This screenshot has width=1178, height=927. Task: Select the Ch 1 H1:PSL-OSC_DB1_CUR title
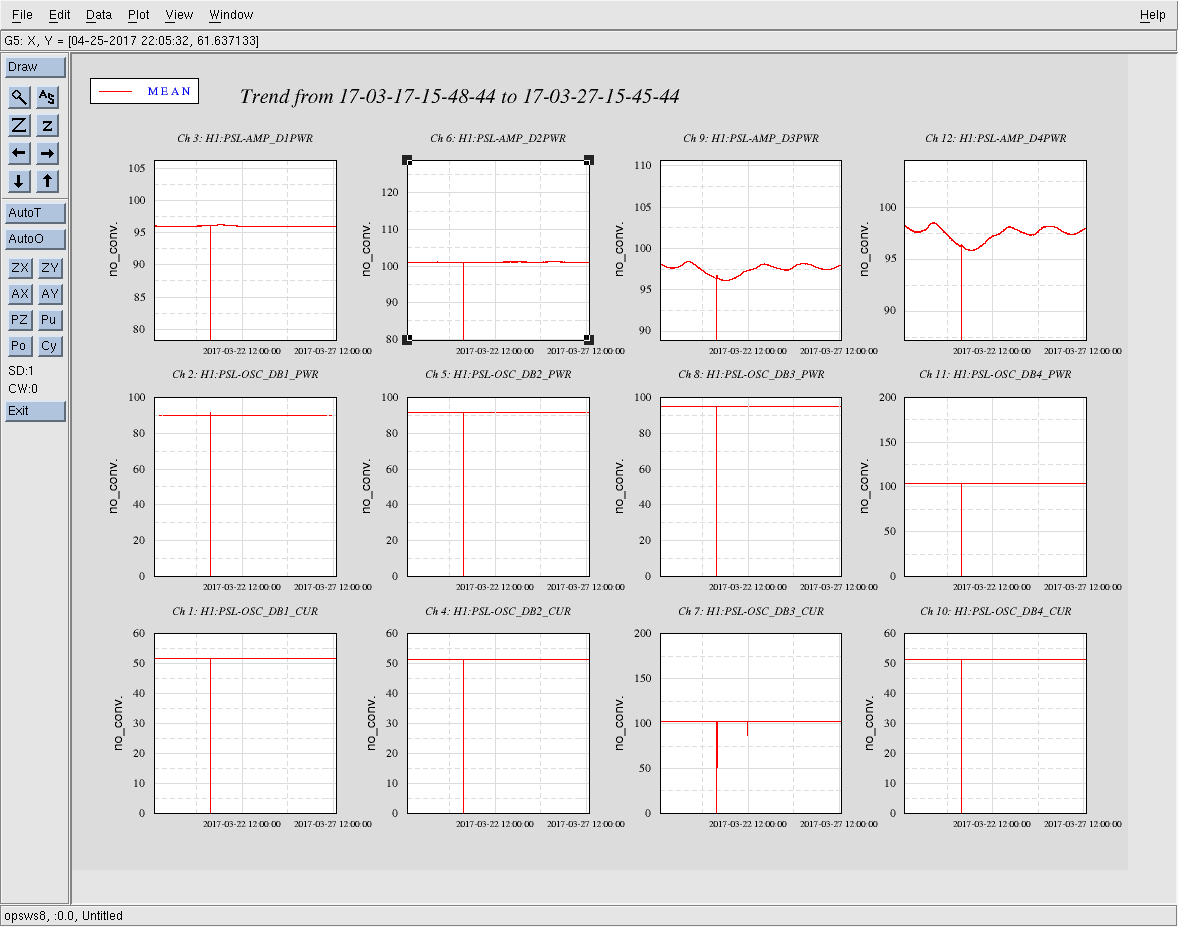coord(245,611)
